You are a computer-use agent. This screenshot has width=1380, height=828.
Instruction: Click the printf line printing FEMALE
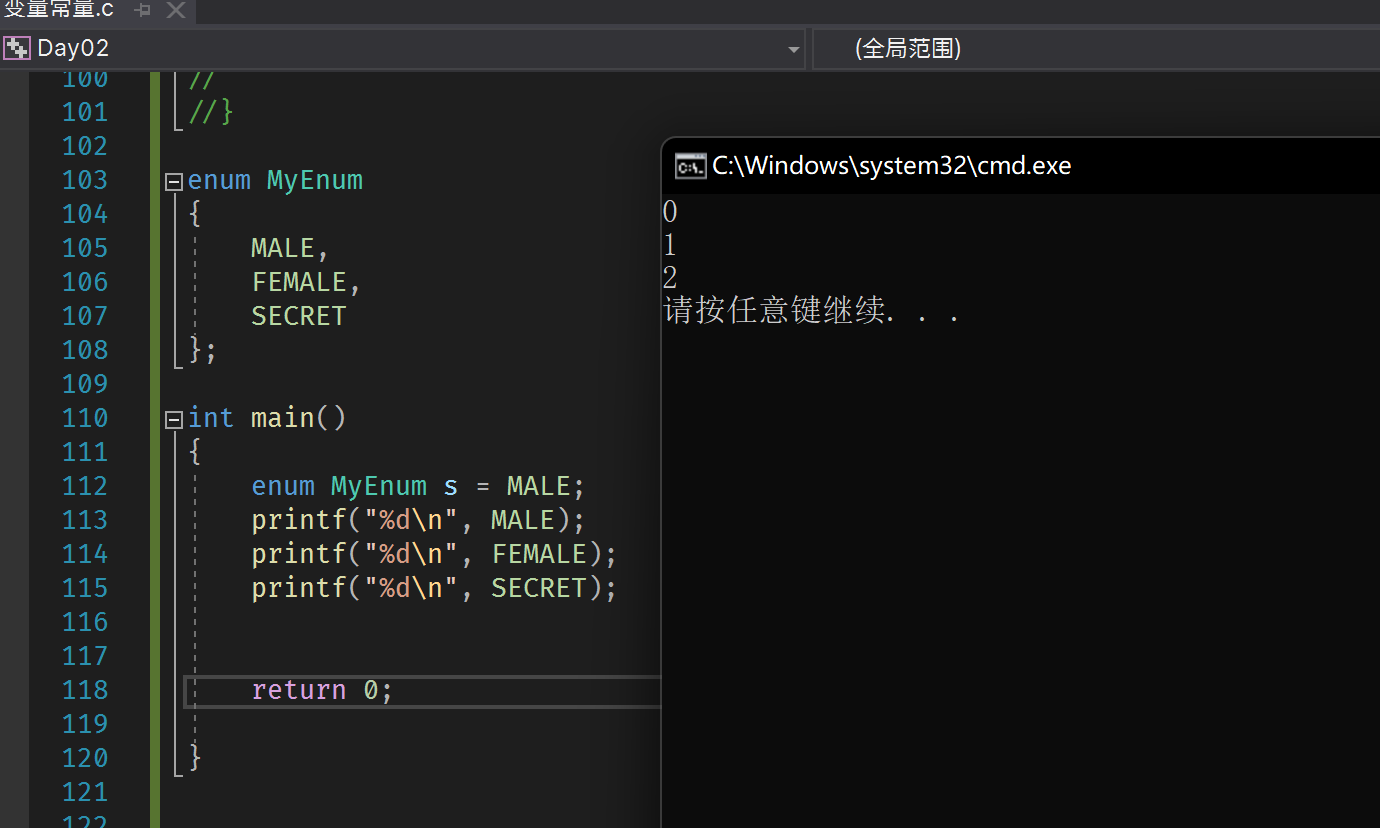coord(435,554)
